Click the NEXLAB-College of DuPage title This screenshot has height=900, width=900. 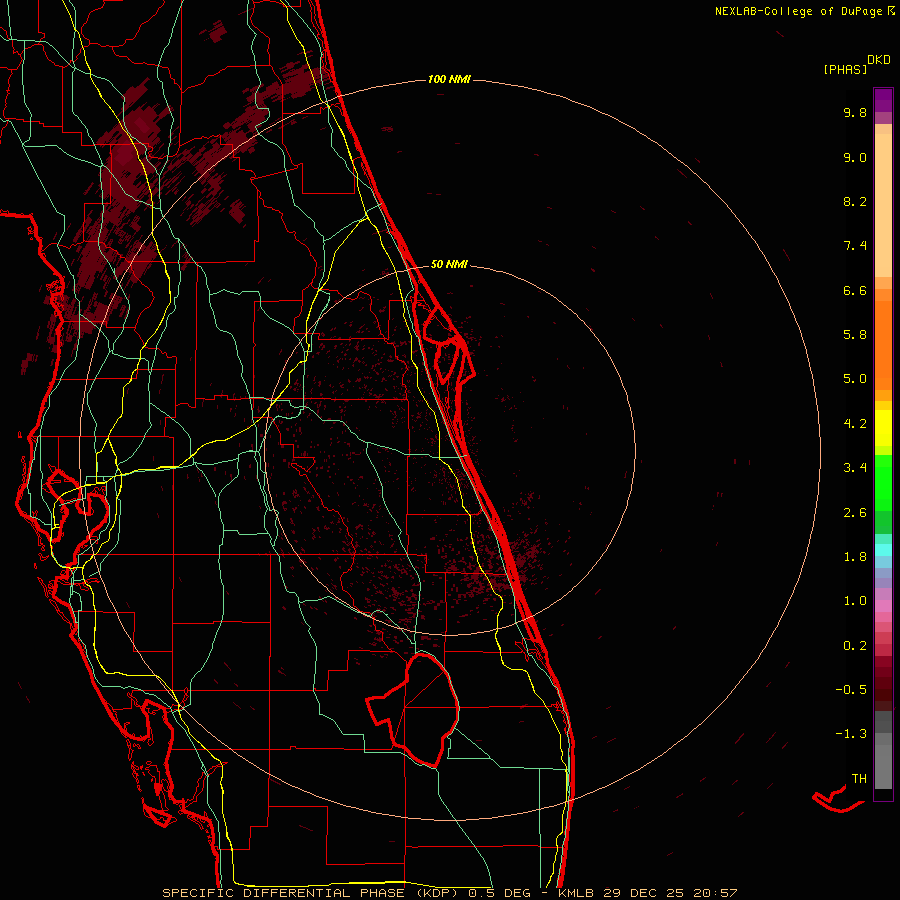(x=804, y=11)
